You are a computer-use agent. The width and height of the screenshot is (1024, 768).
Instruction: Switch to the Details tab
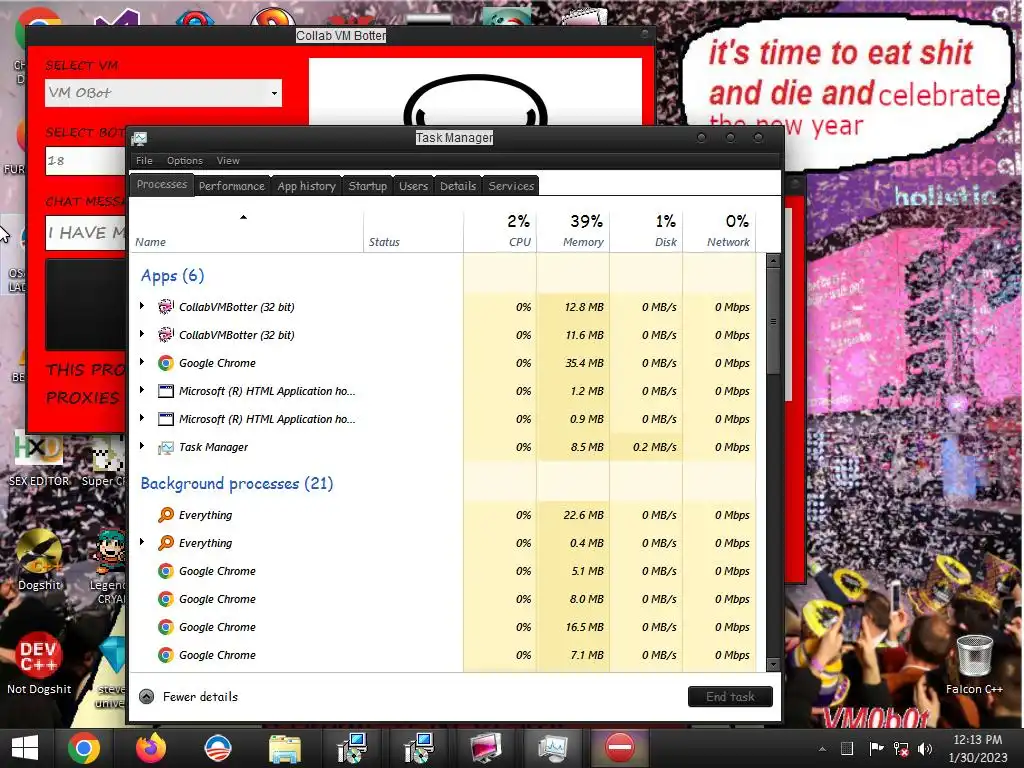tap(458, 186)
